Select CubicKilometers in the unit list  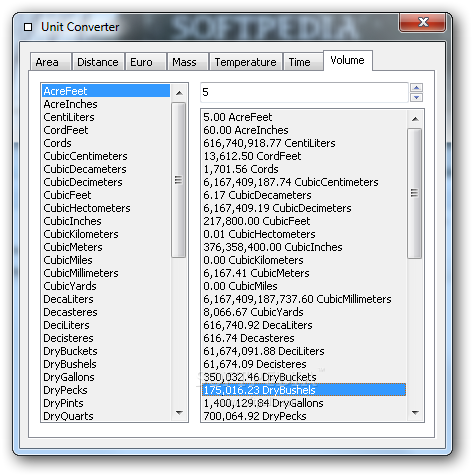click(106, 234)
